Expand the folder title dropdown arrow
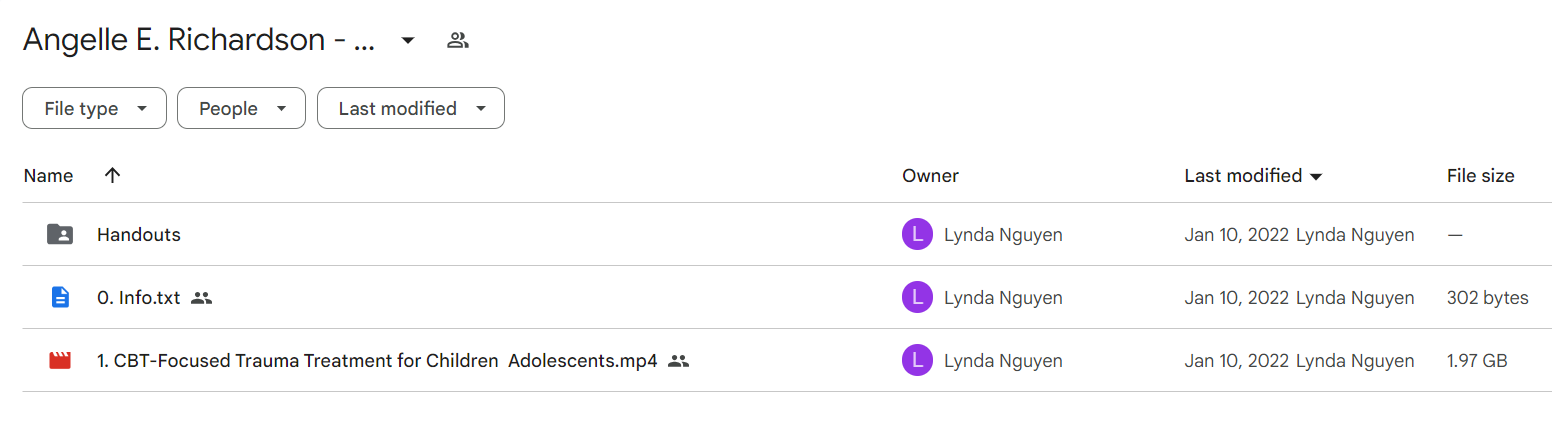Image resolution: width=1552 pixels, height=427 pixels. tap(407, 41)
